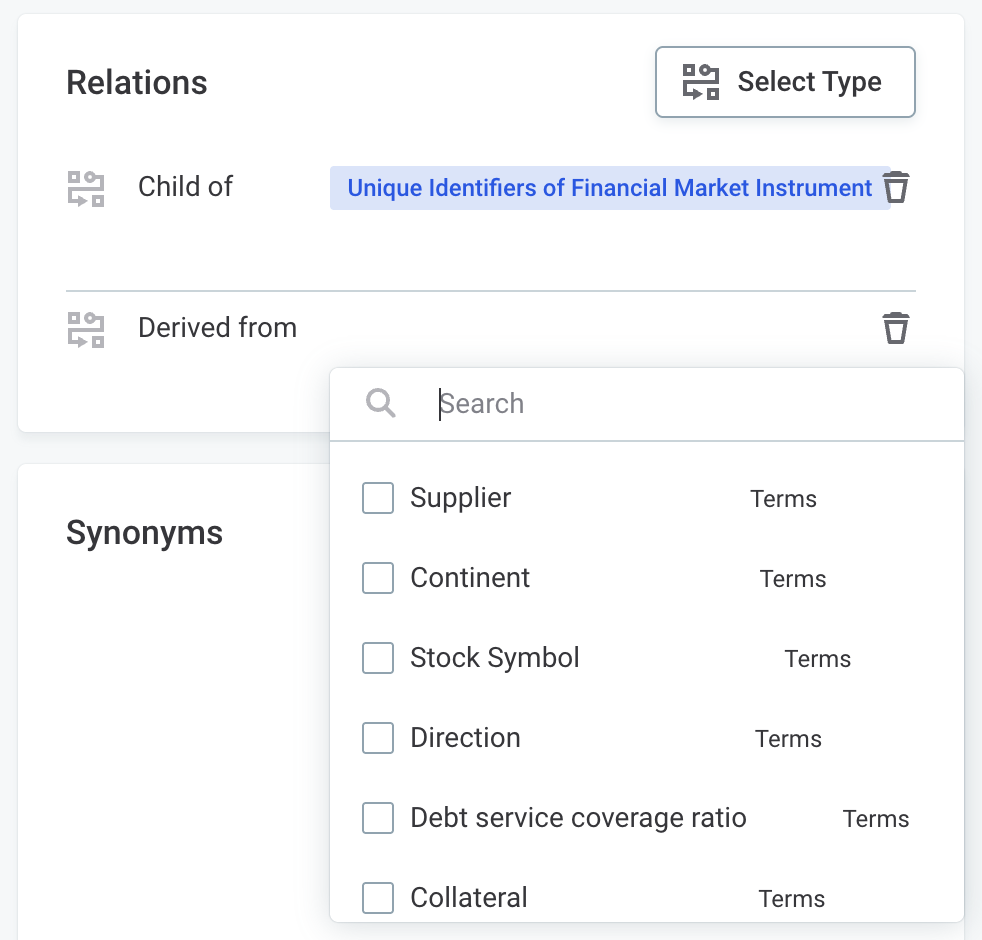Tick the Continent checkbox

[x=378, y=578]
